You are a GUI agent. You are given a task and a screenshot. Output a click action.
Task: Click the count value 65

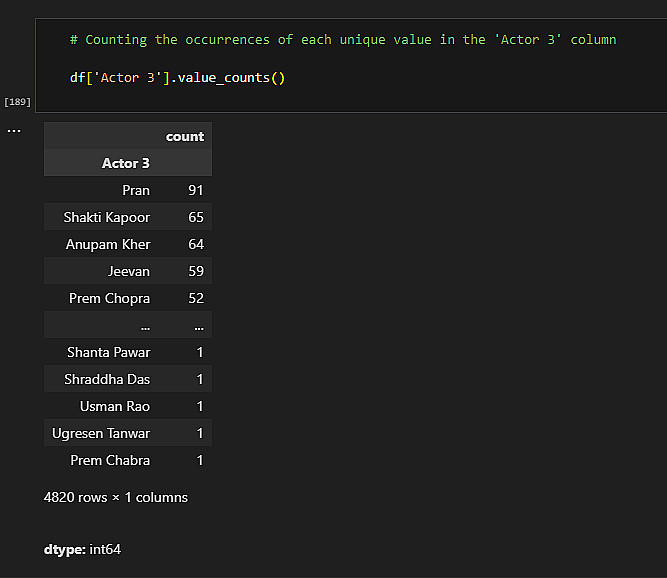(x=195, y=217)
